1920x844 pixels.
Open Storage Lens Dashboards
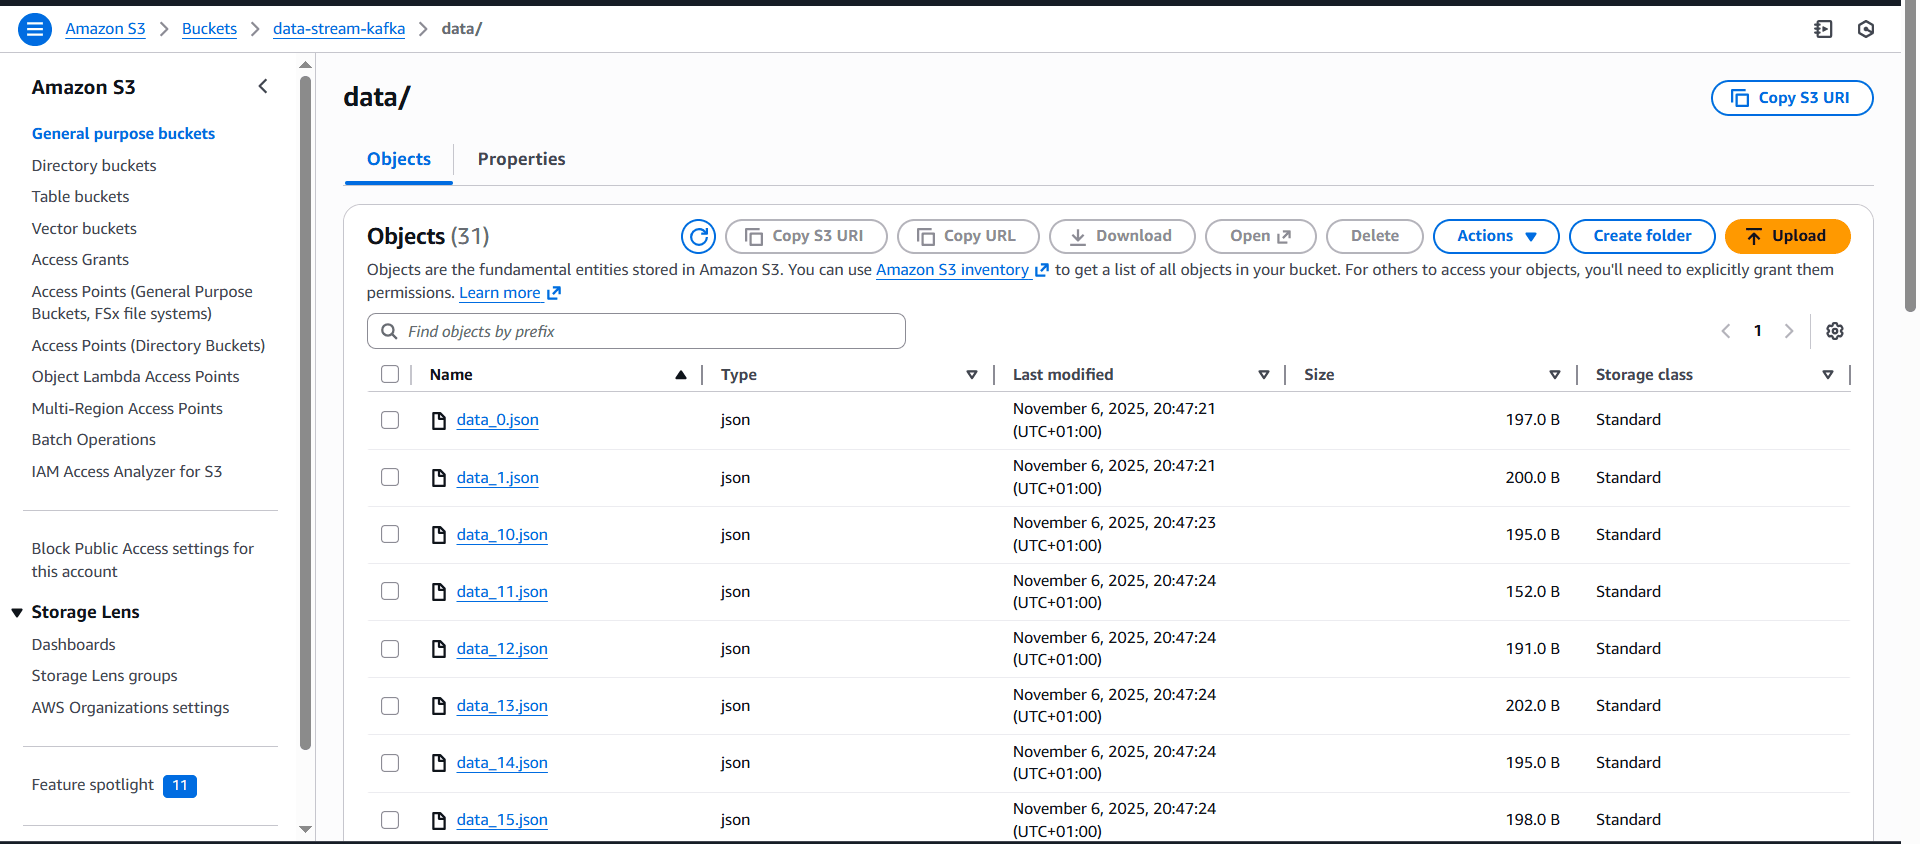[73, 645]
